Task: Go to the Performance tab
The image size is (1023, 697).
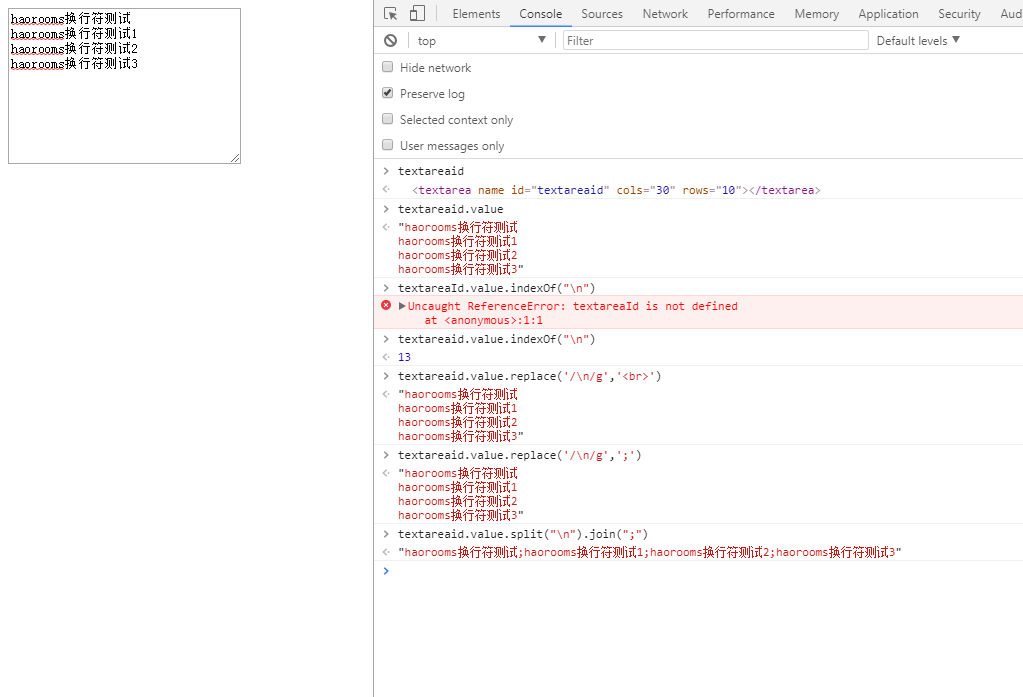Action: tap(741, 14)
